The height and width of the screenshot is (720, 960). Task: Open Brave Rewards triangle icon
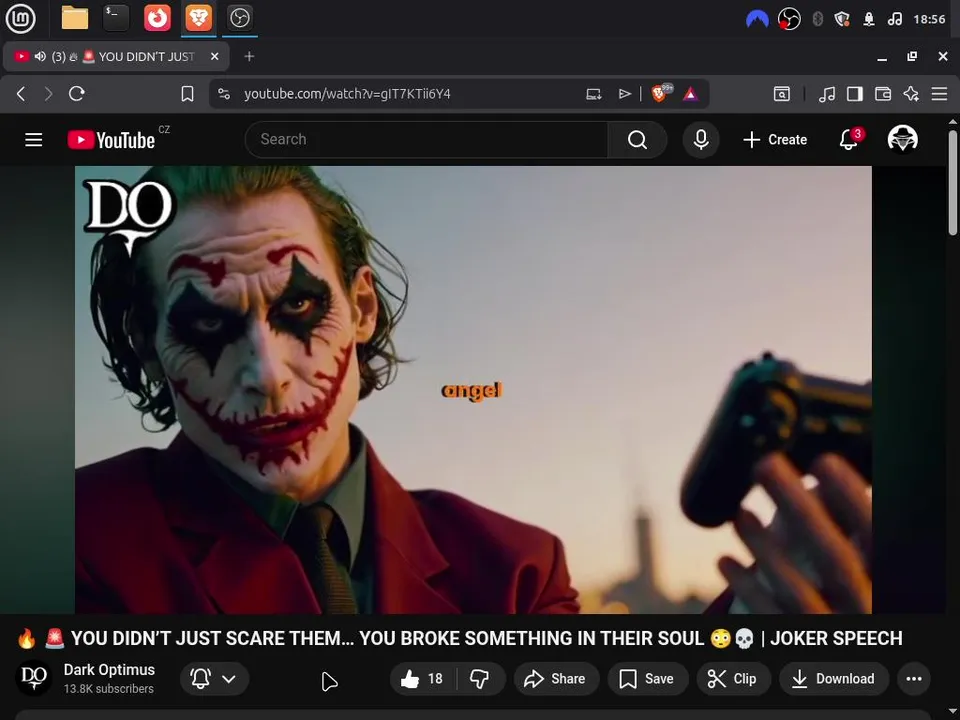click(x=690, y=94)
